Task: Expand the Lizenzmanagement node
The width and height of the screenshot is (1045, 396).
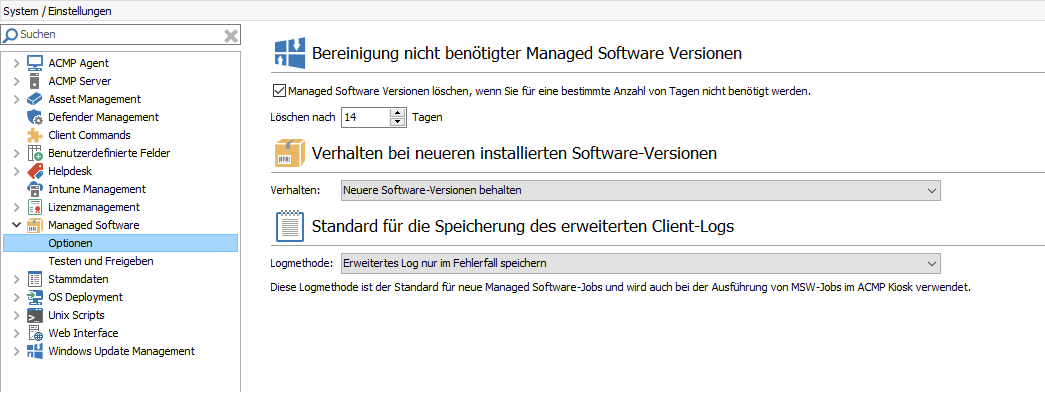Action: pyautogui.click(x=17, y=207)
